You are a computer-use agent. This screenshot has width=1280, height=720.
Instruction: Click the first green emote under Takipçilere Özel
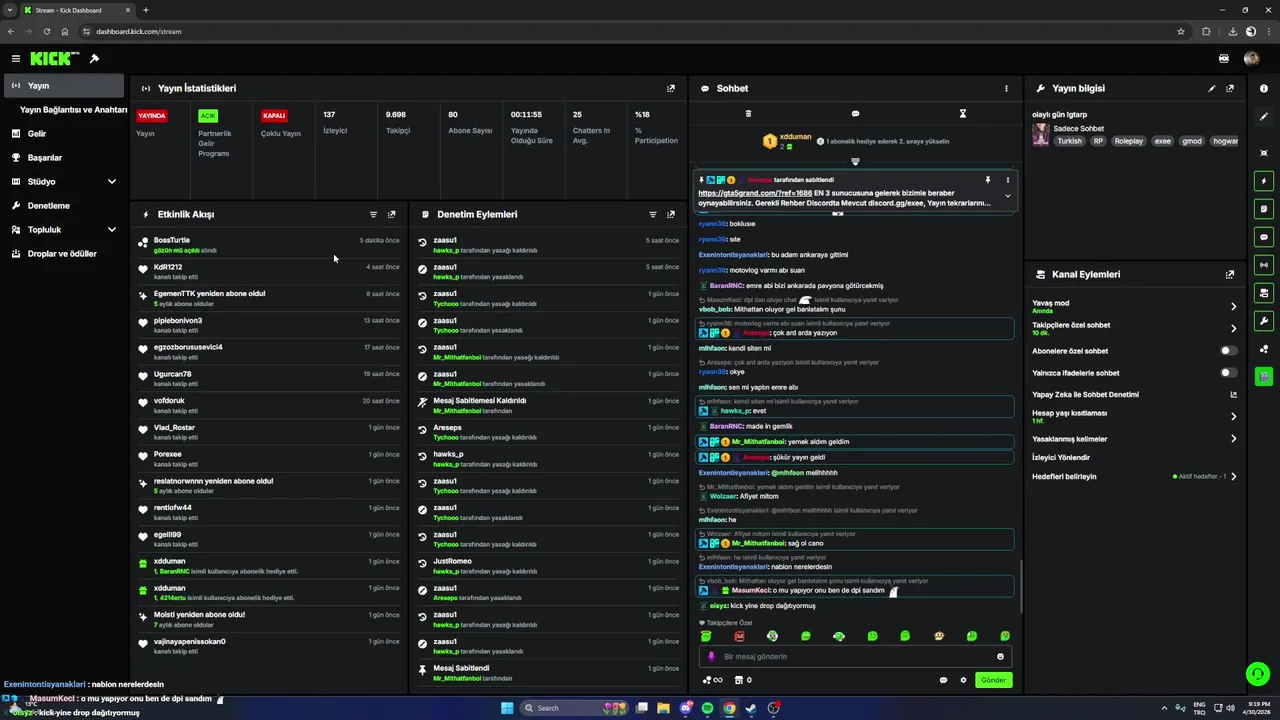coord(706,636)
